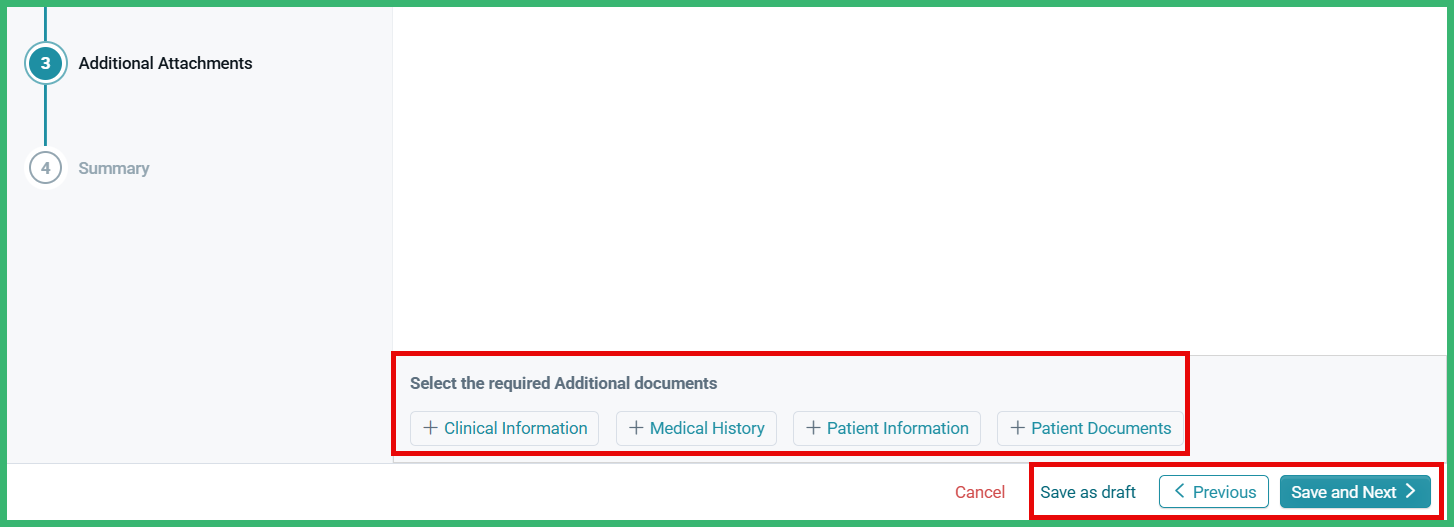Screen dimensions: 1454x527
Task: Jump to the Summary step label
Action: (x=114, y=168)
